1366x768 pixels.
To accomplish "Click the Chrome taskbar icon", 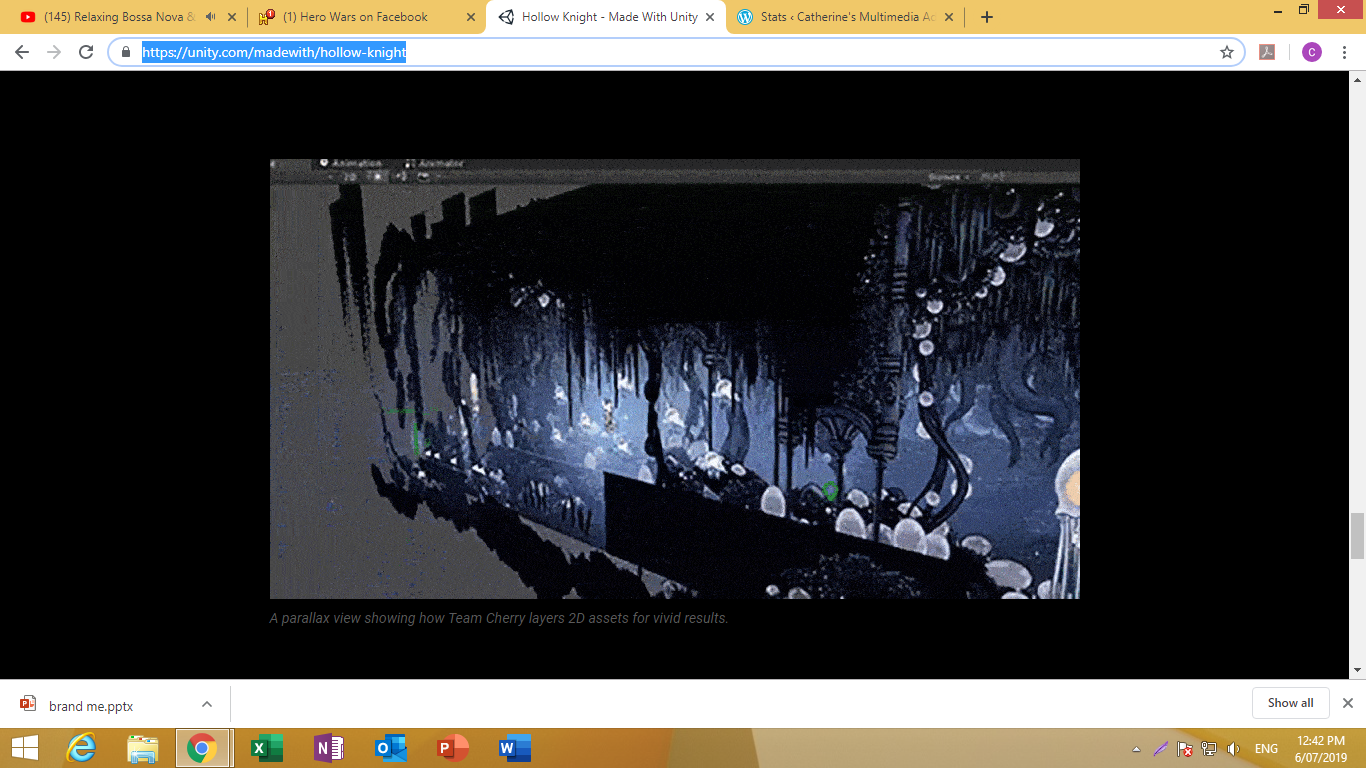I will (202, 748).
